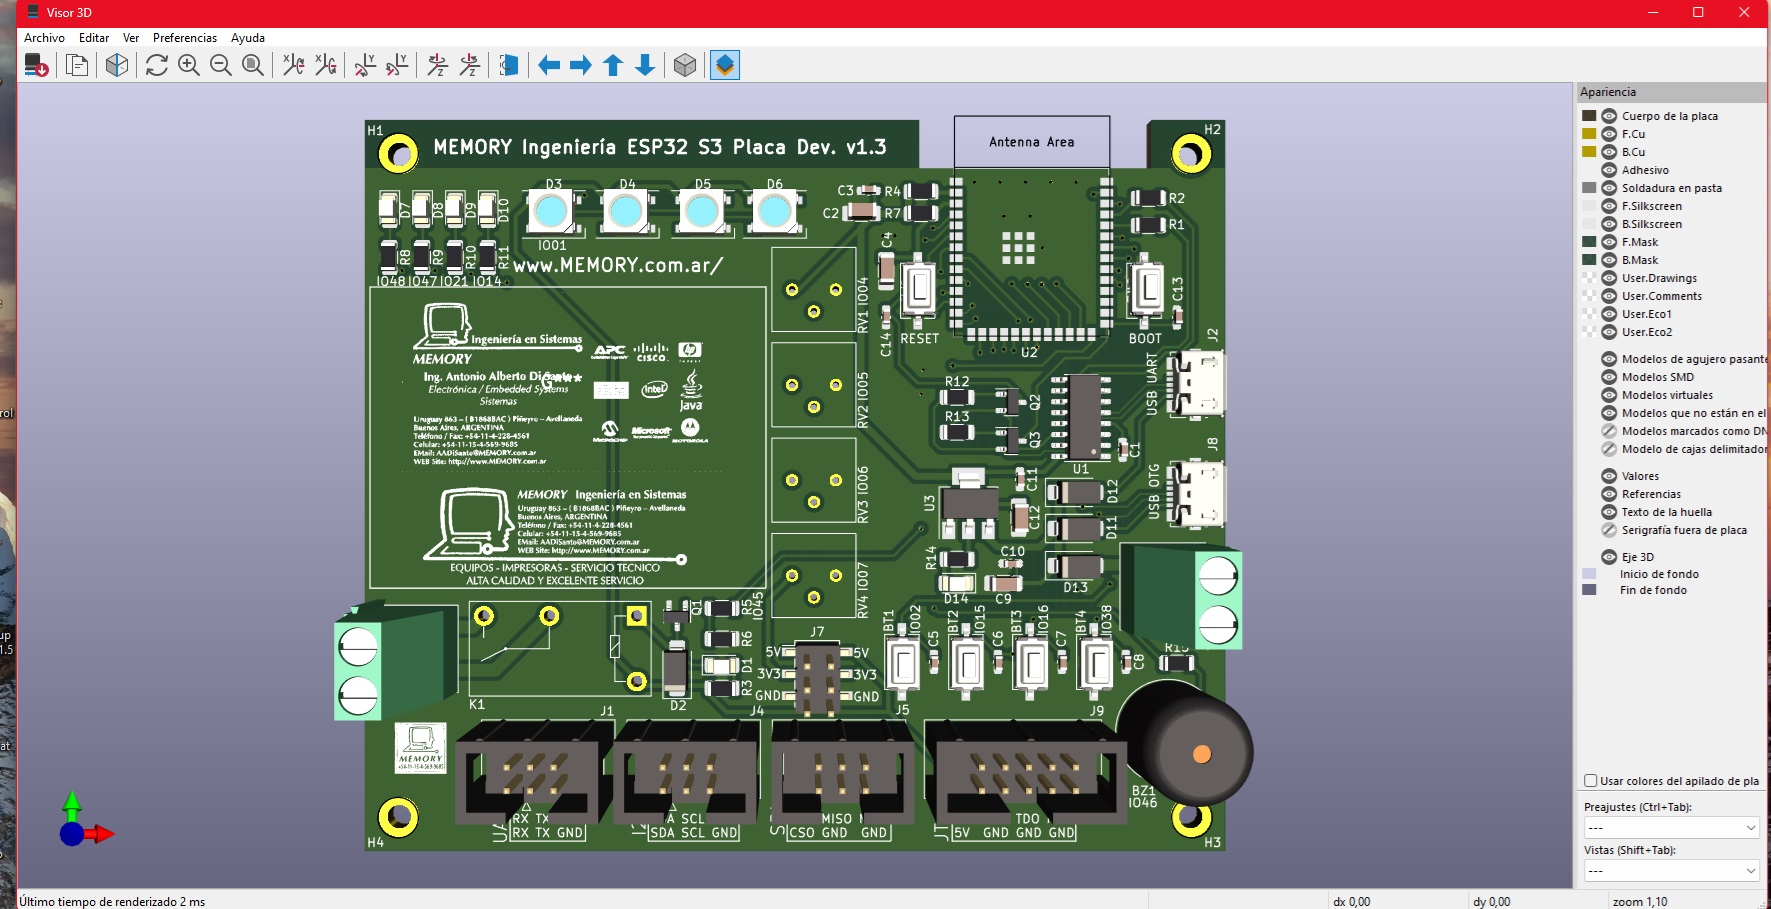Select the Zoom Out tool

coord(222,65)
